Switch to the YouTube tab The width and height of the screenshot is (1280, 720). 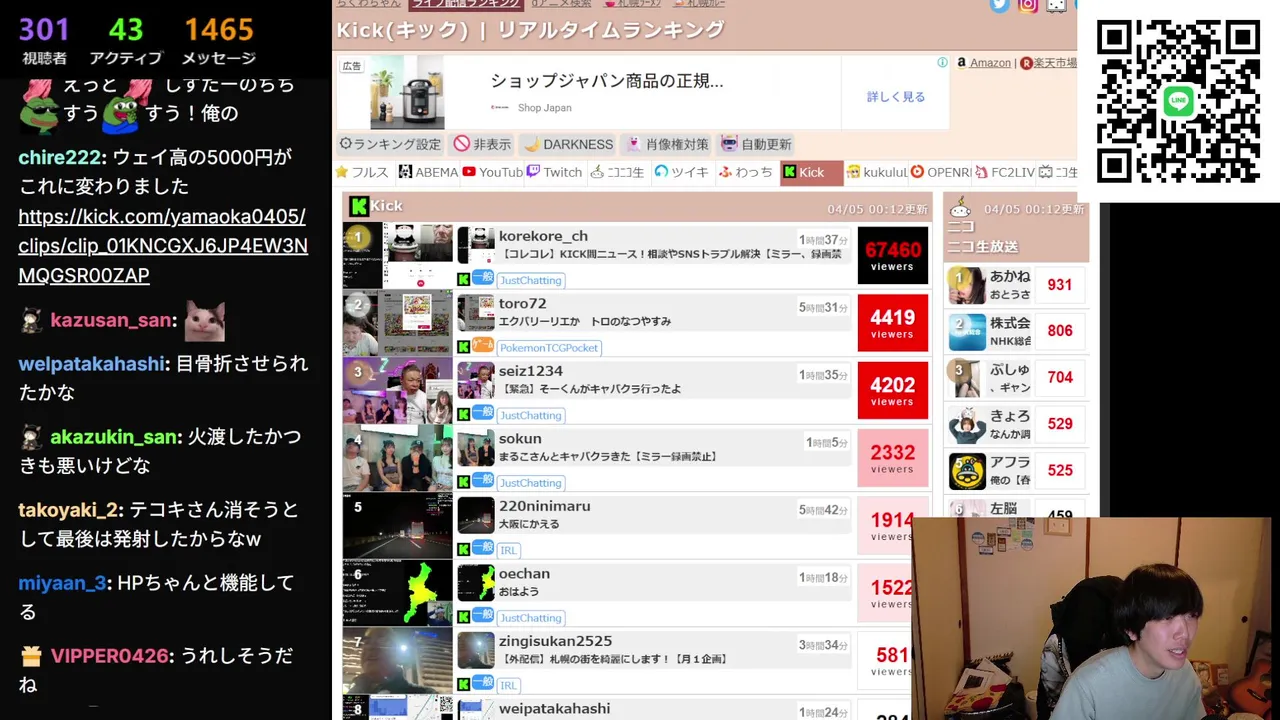[492, 172]
